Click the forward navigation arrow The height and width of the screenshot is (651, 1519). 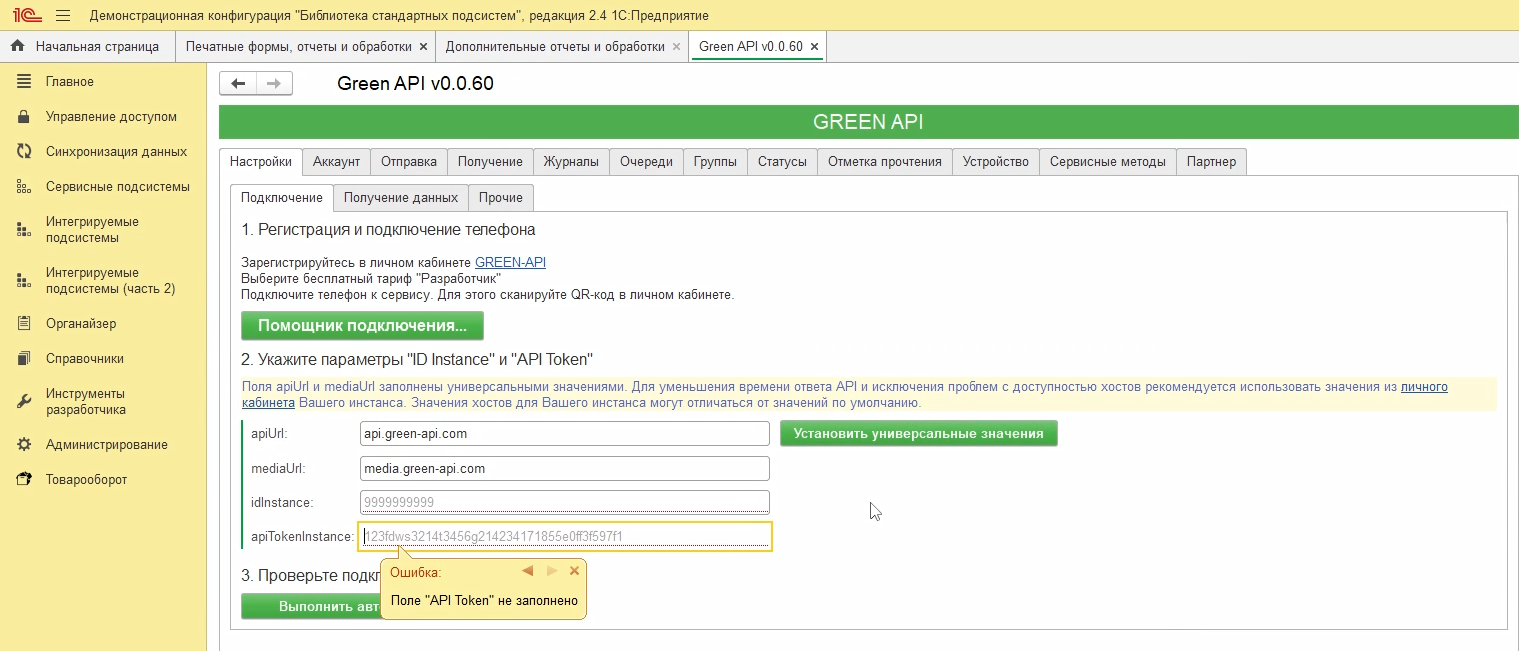pyautogui.click(x=274, y=84)
